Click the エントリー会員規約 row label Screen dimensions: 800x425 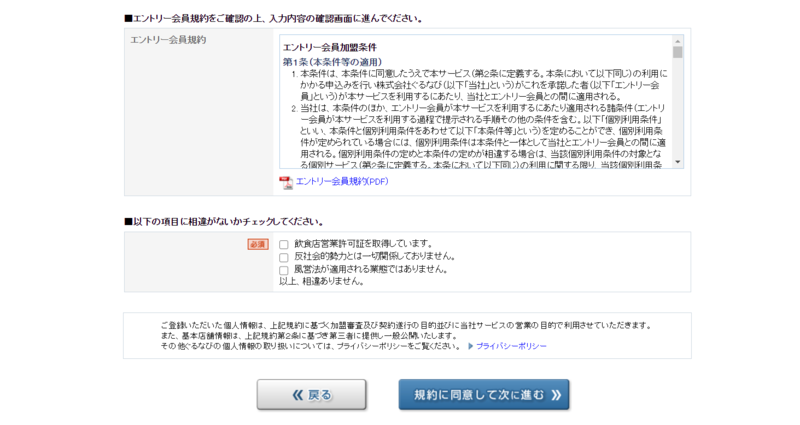pos(168,40)
